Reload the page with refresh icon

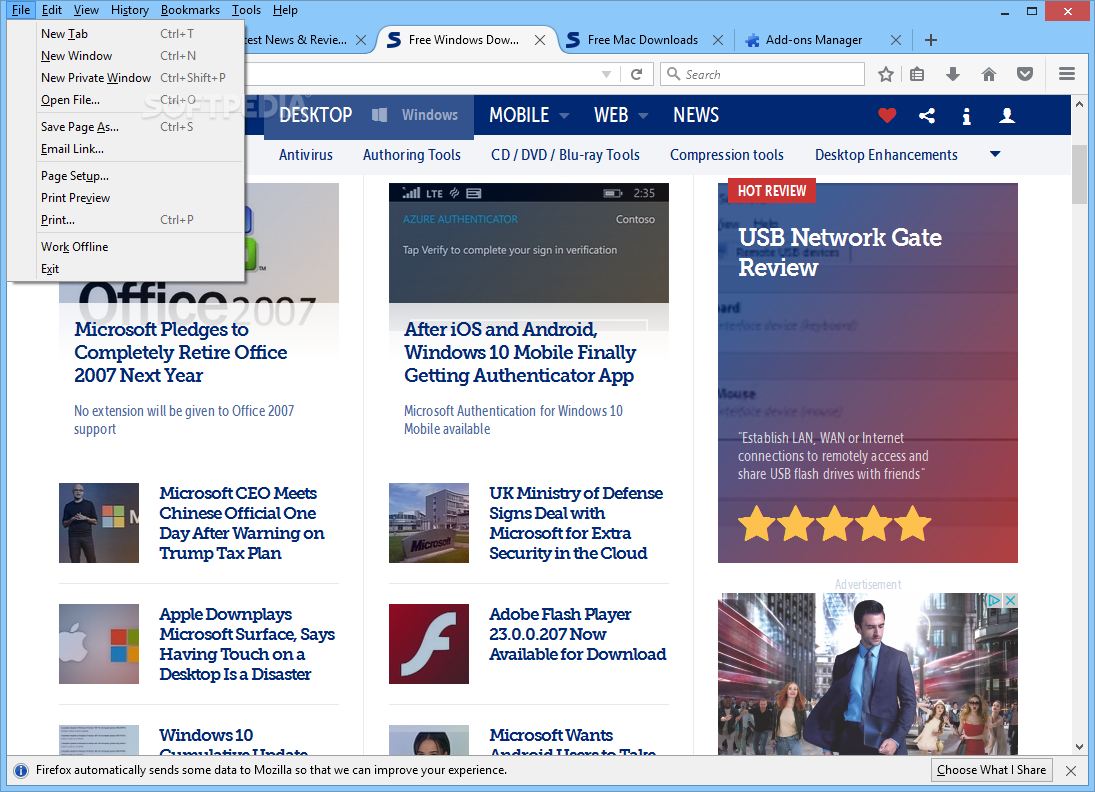point(636,74)
